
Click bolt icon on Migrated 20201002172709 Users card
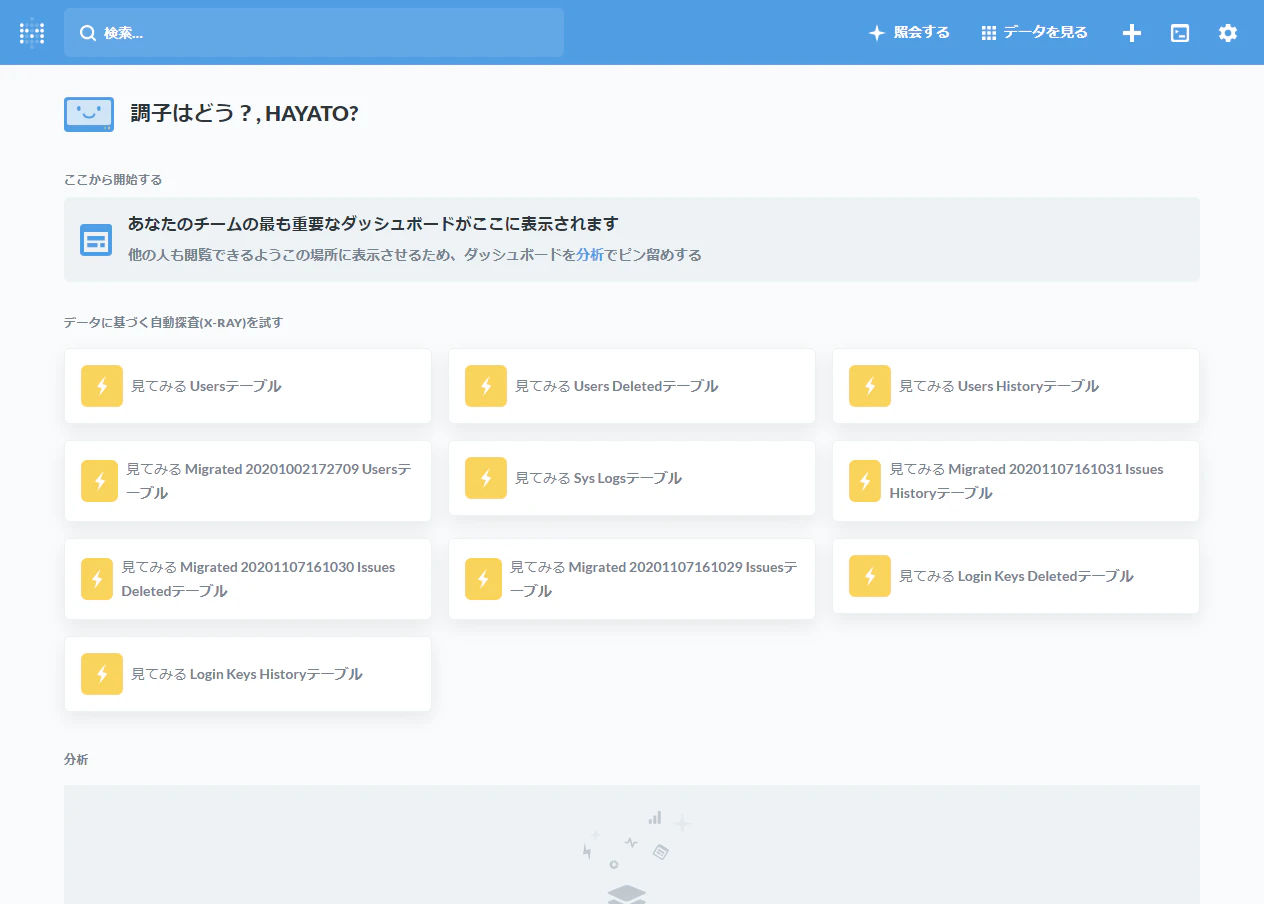tap(100, 481)
